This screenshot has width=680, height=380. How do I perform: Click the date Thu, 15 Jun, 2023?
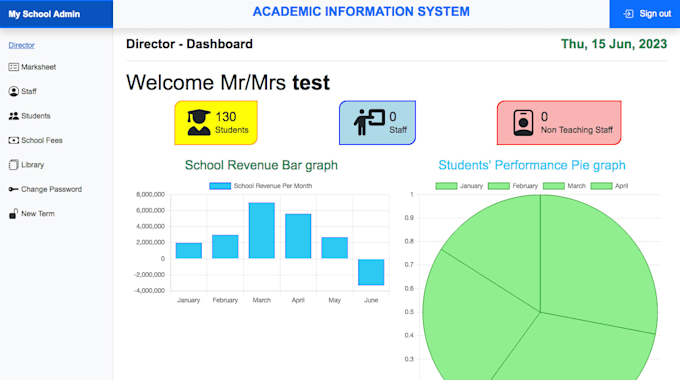614,44
